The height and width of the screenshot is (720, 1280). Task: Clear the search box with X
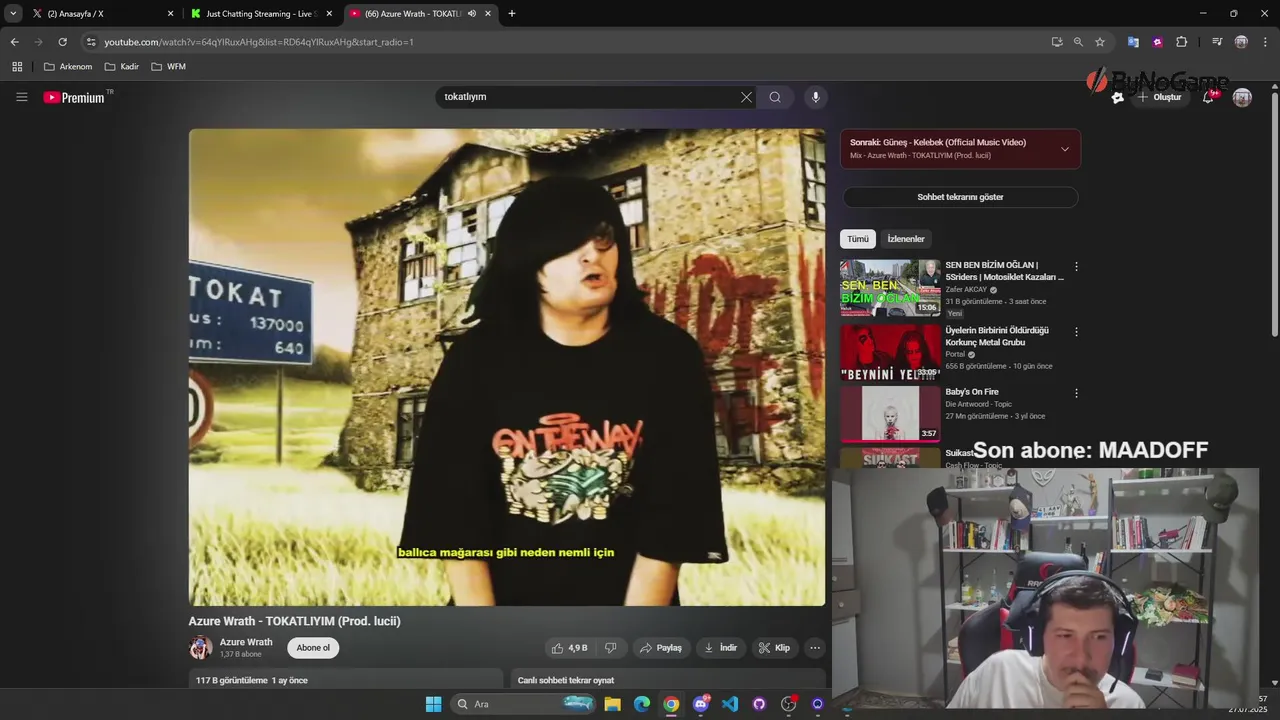746,97
